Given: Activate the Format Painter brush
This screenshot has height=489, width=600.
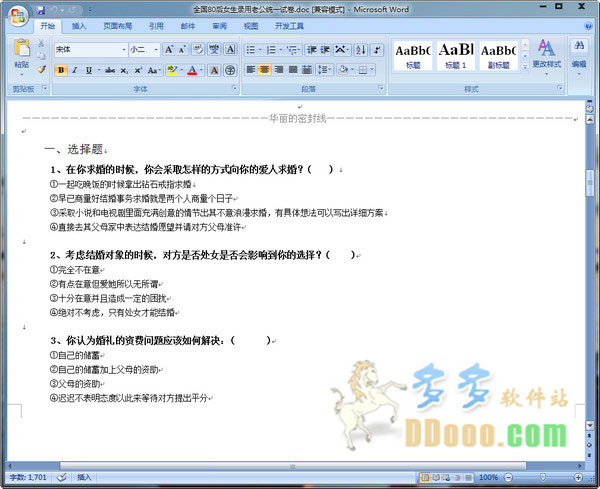Looking at the screenshot, I should (41, 69).
